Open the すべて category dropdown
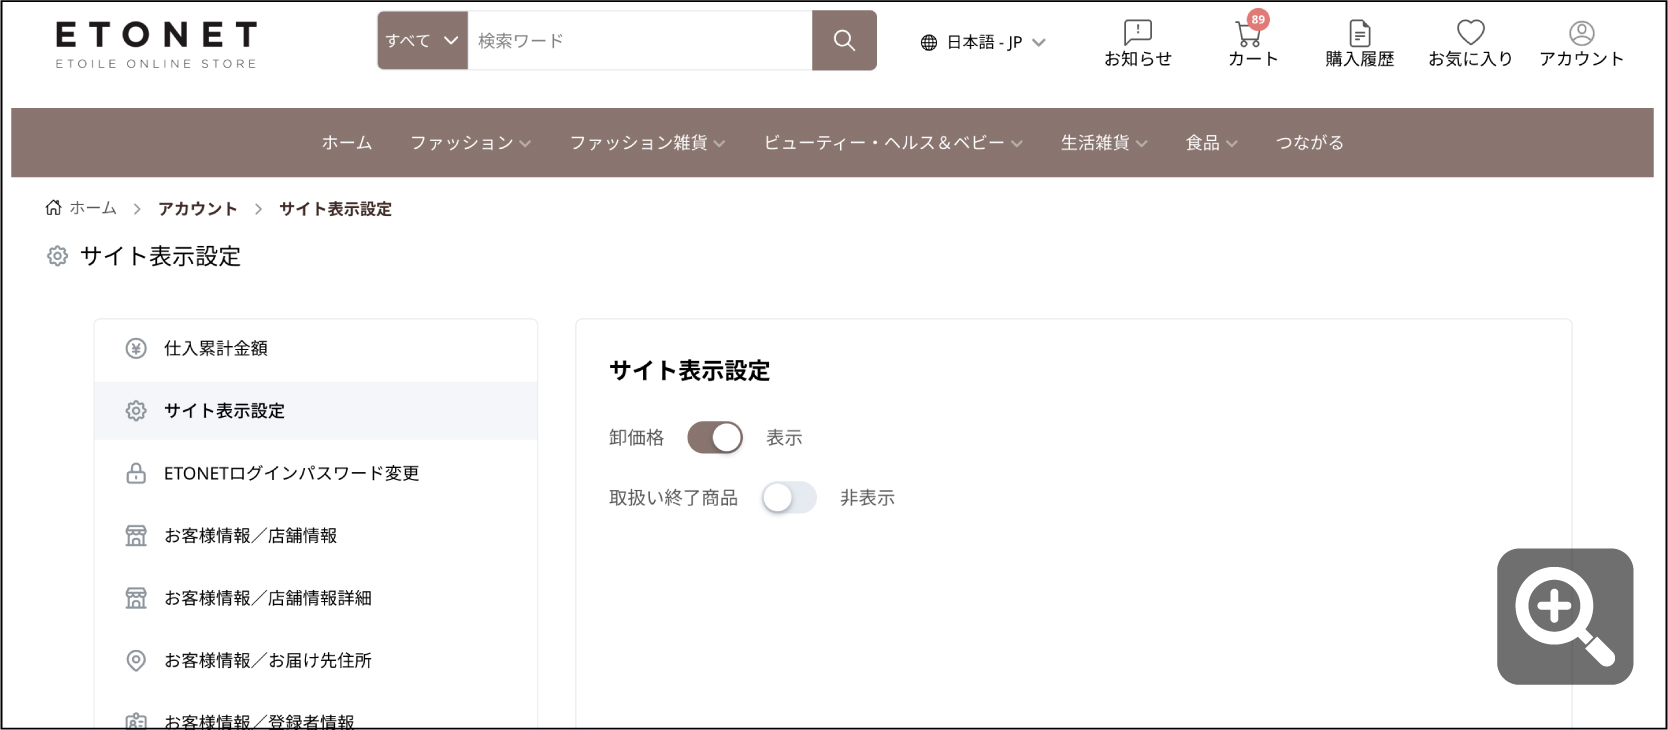Image resolution: width=1668 pixels, height=730 pixels. pos(422,40)
